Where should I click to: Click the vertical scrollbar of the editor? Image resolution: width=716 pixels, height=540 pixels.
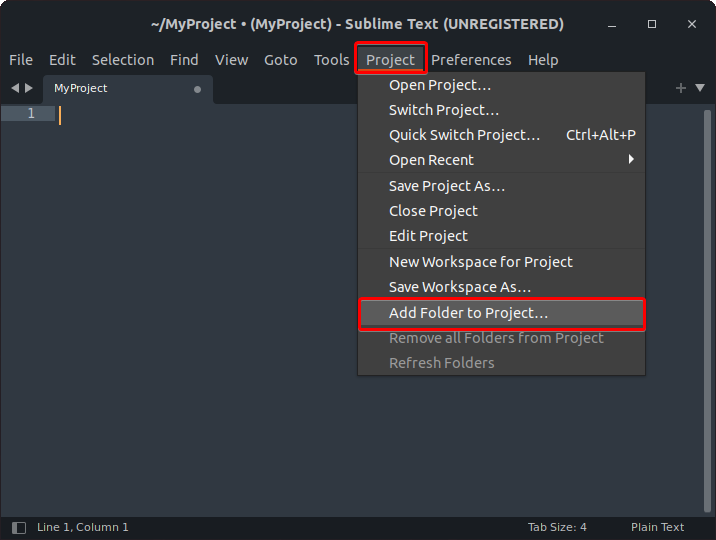[x=707, y=310]
